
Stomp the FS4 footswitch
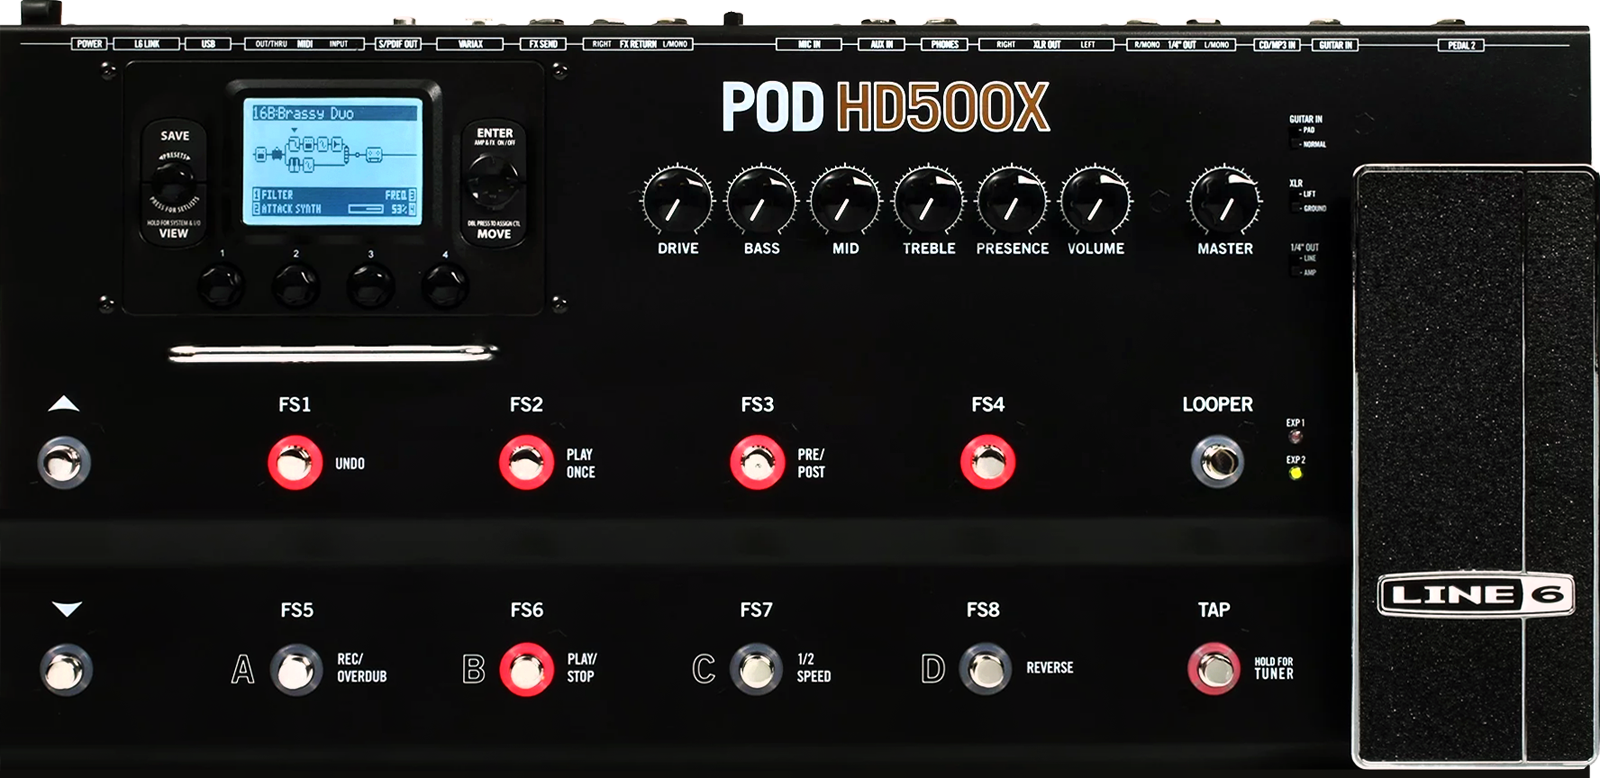coord(988,463)
